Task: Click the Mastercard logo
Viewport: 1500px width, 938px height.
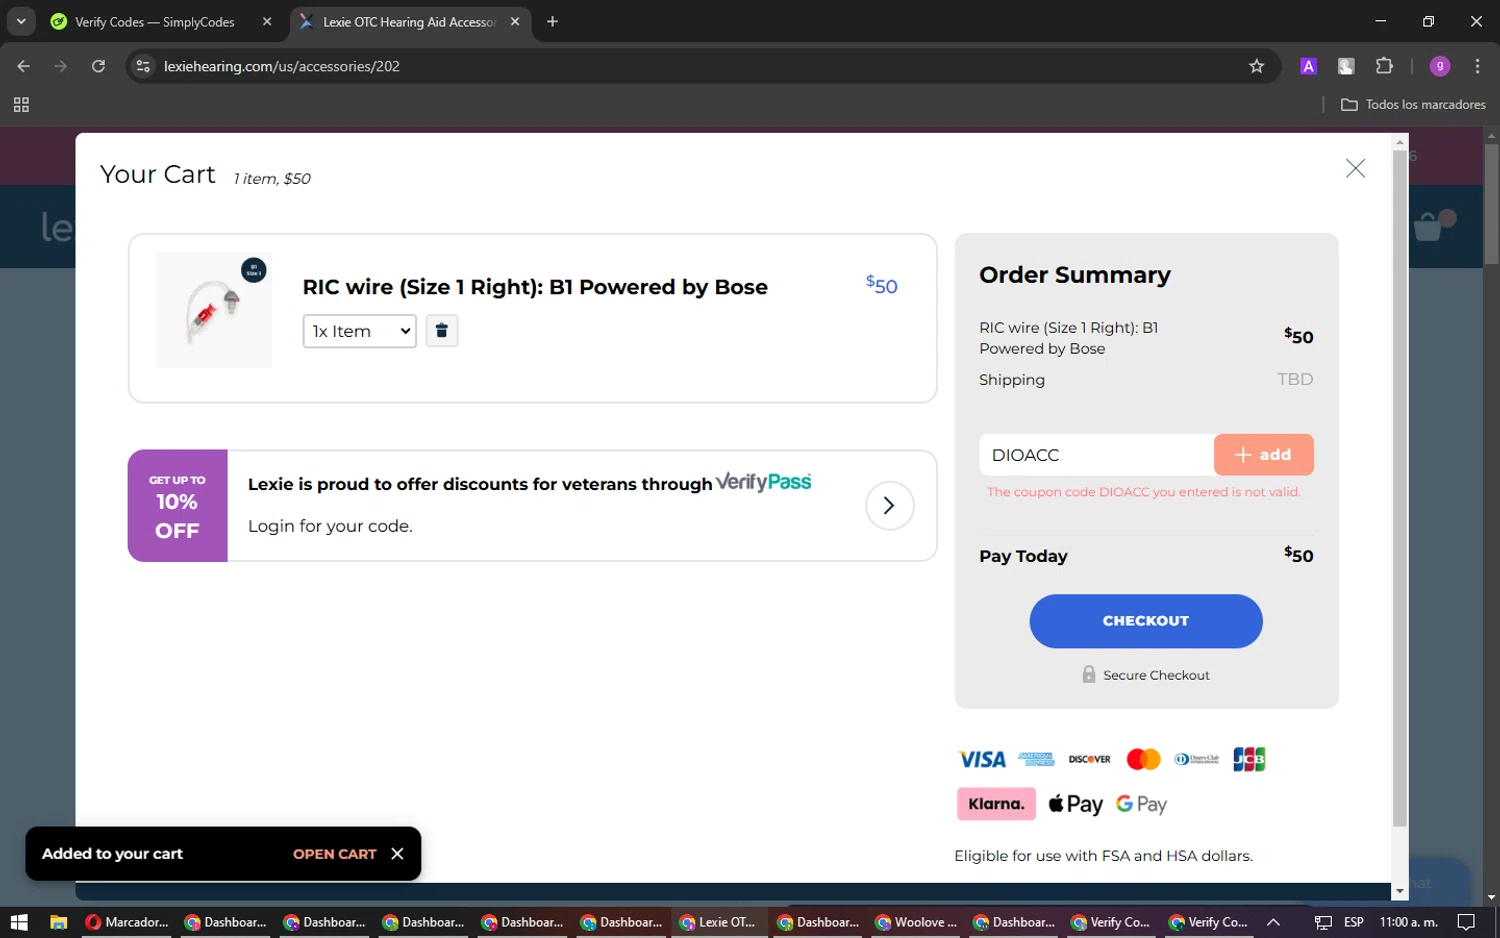Action: point(1143,760)
